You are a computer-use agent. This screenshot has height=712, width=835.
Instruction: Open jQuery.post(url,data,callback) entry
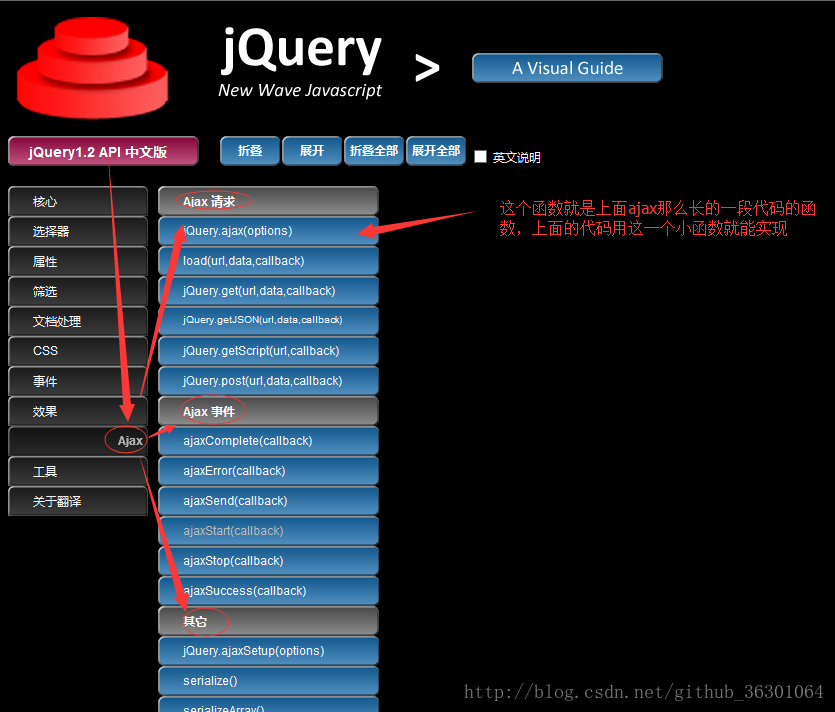268,381
